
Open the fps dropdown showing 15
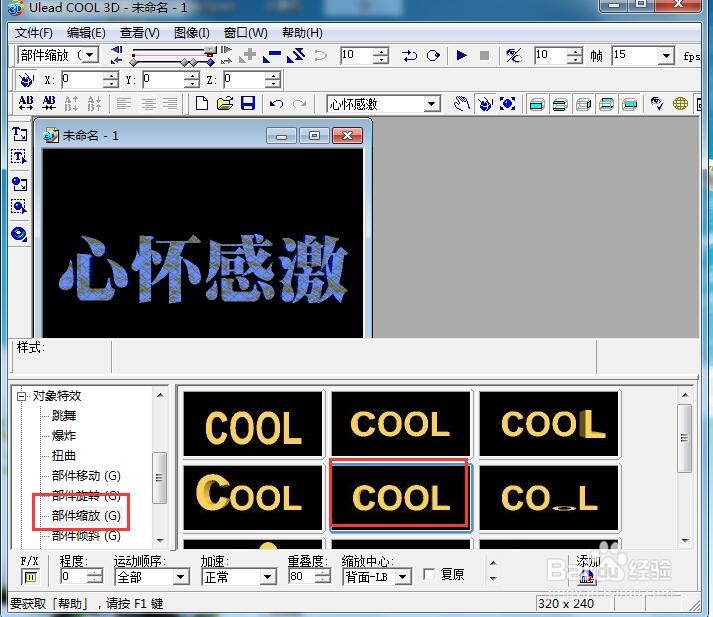(666, 56)
